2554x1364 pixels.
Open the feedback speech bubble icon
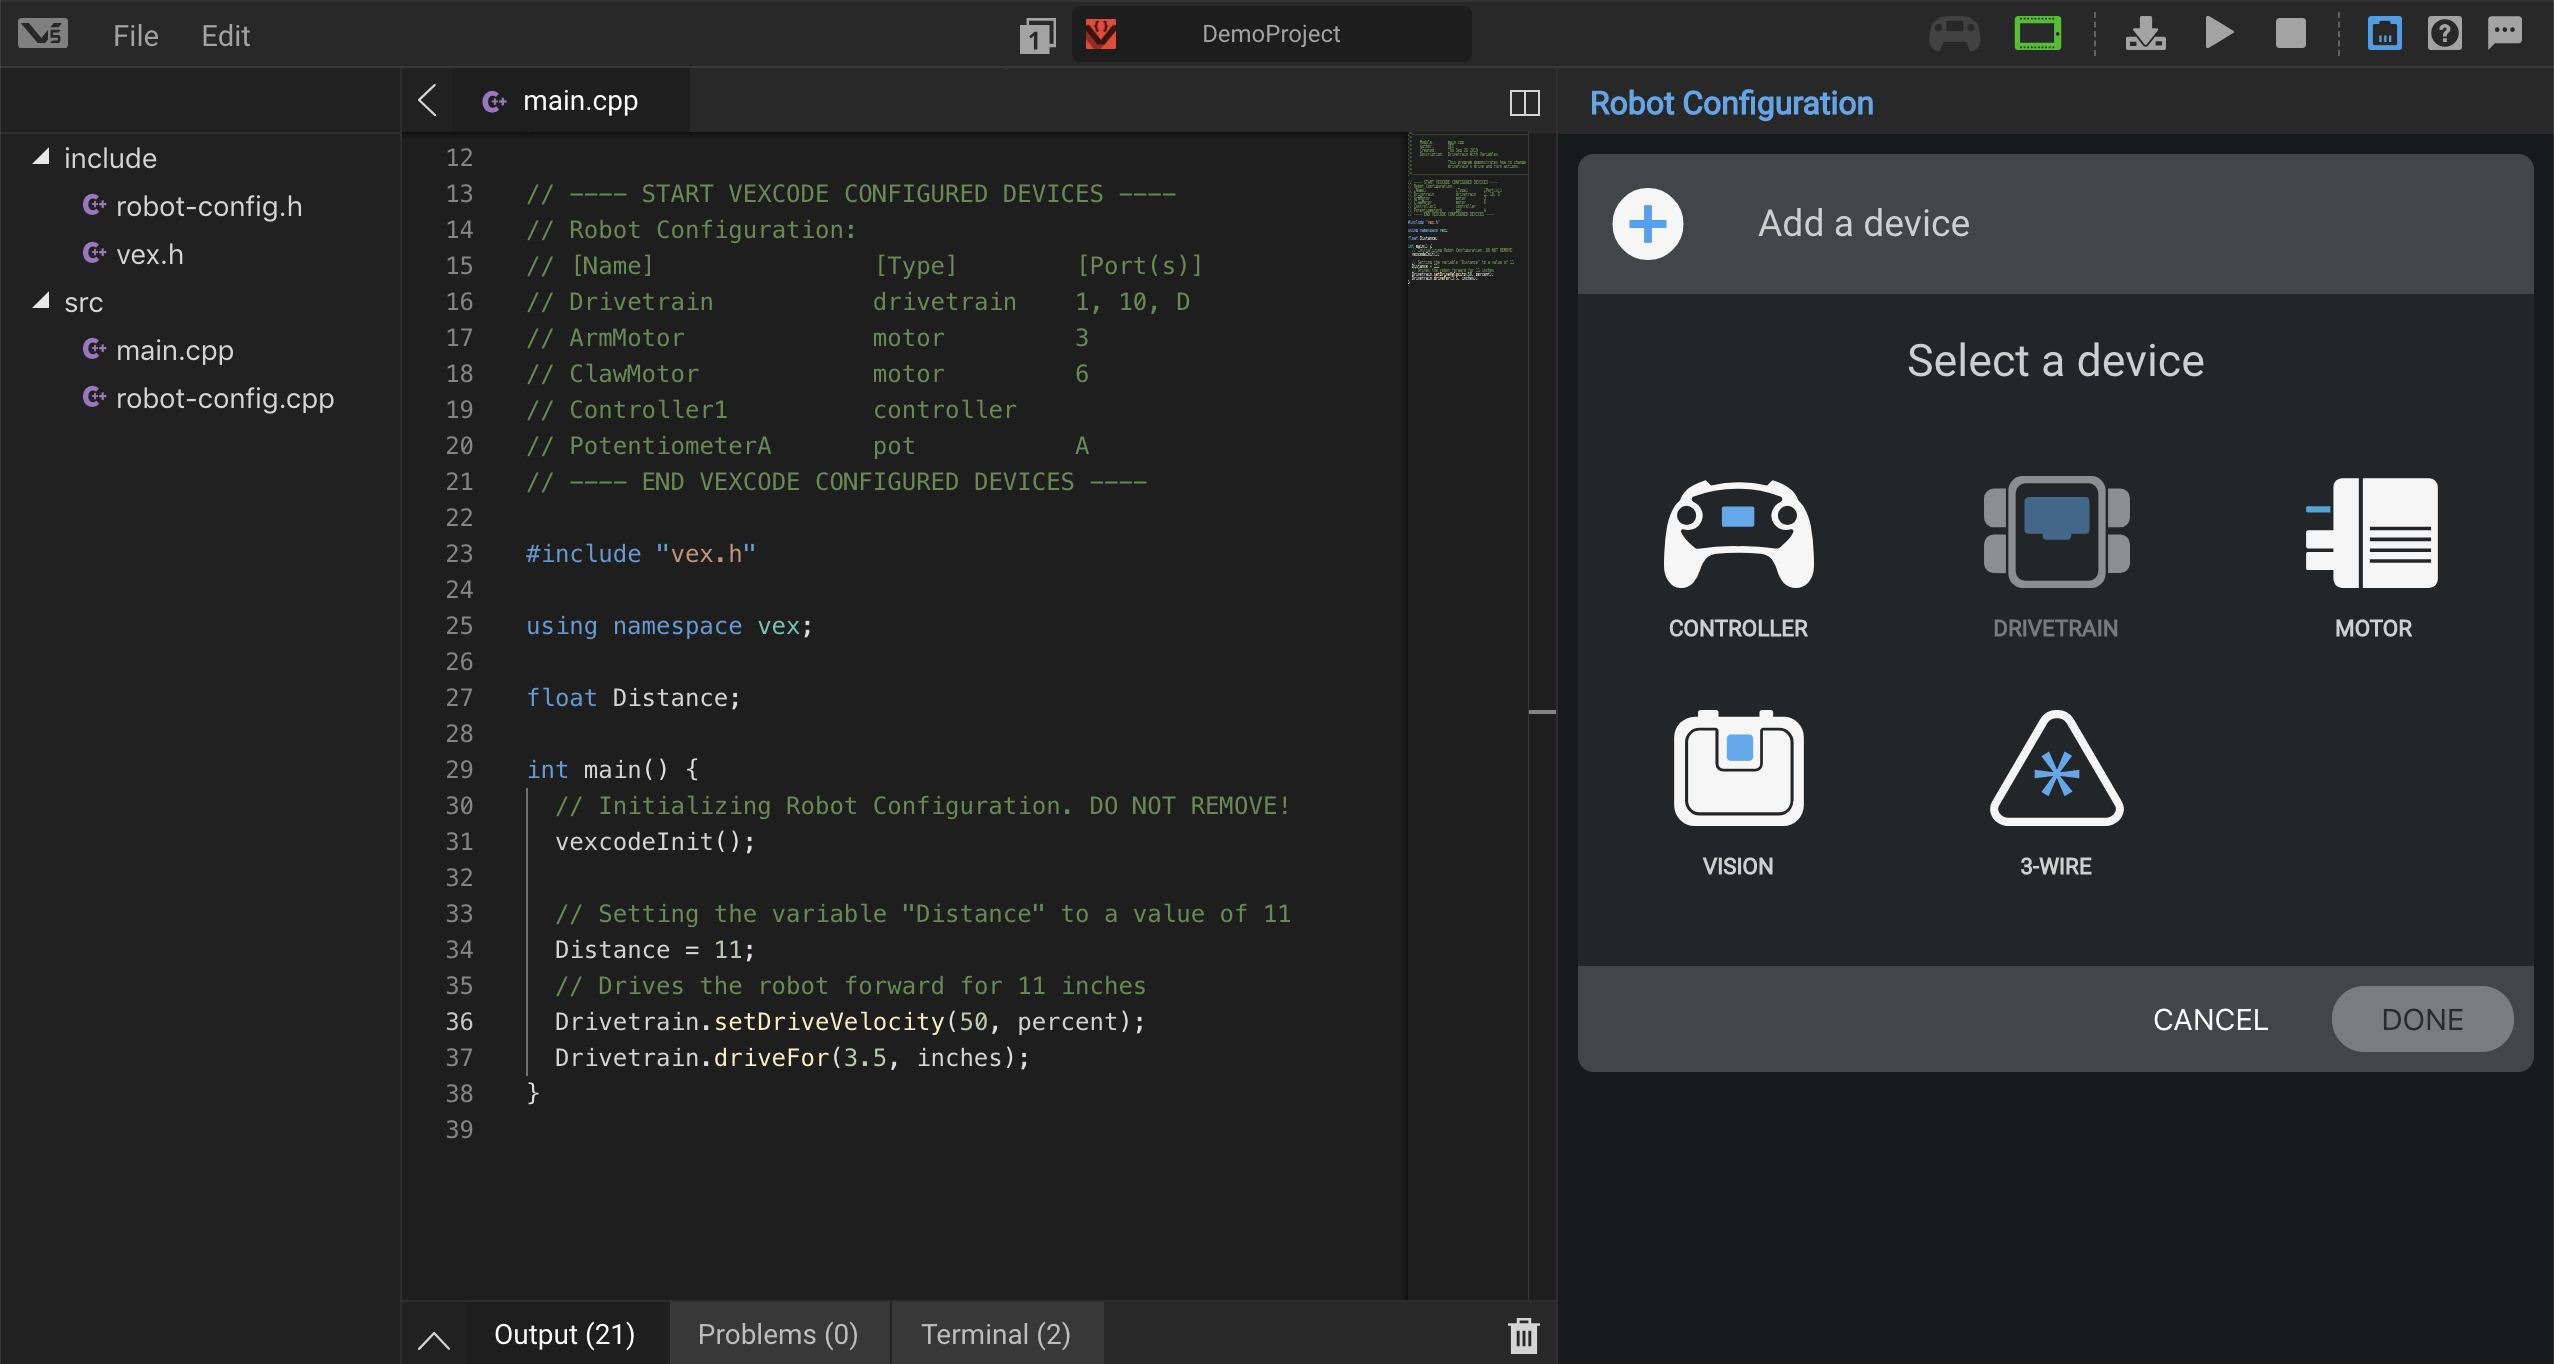coord(2505,33)
